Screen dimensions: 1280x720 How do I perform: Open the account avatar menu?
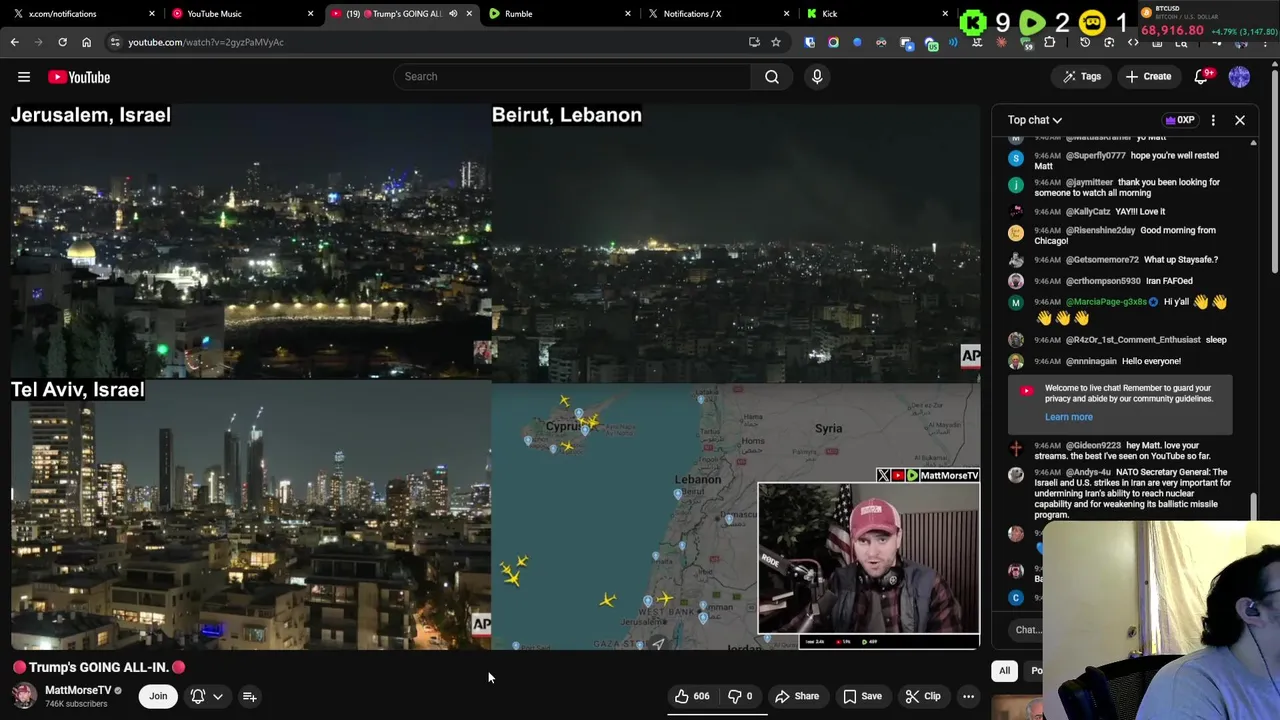click(x=1239, y=77)
